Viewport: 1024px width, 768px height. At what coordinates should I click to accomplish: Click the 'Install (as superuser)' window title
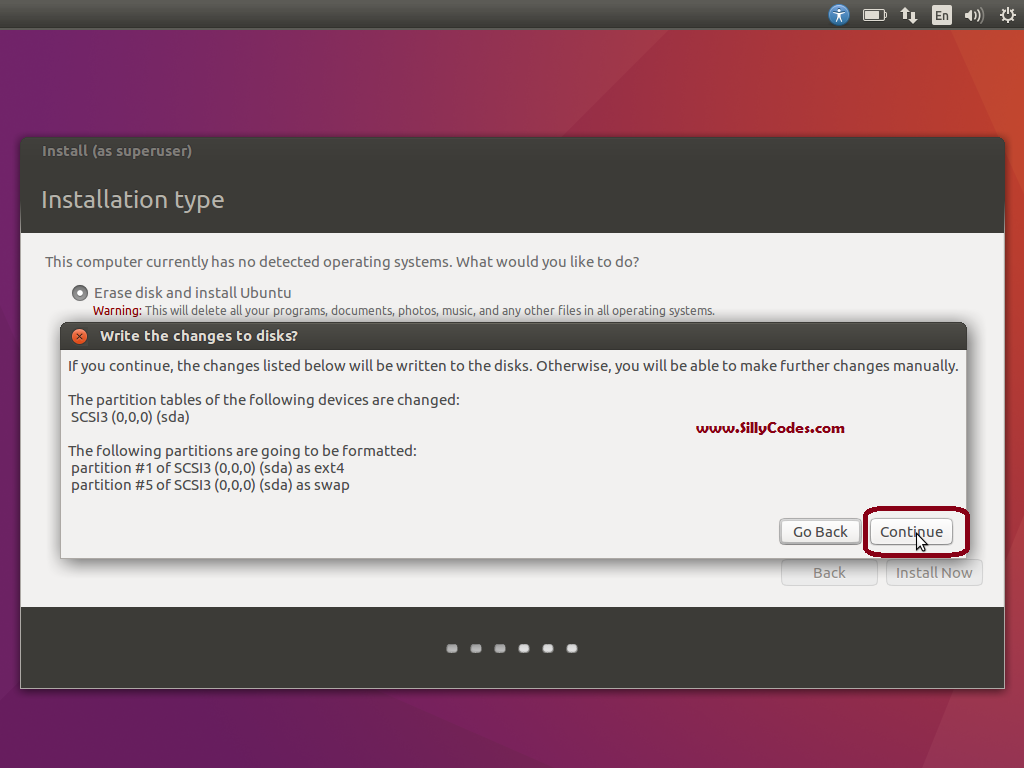[x=117, y=151]
